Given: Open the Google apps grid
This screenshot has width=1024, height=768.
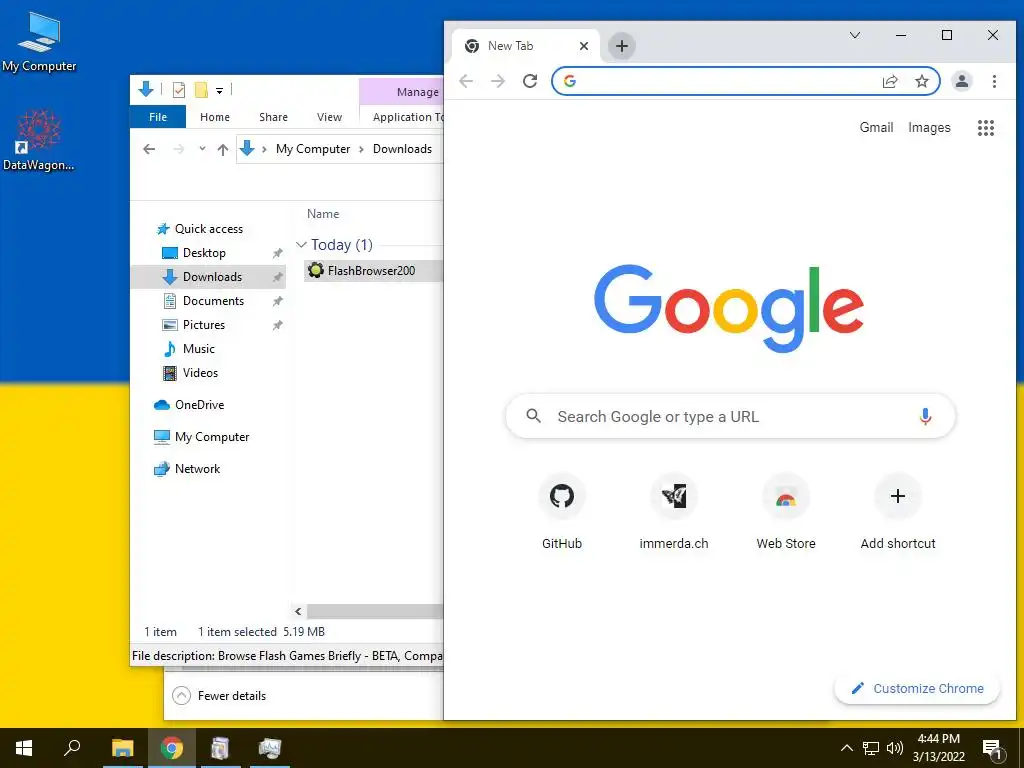Looking at the screenshot, I should 985,128.
